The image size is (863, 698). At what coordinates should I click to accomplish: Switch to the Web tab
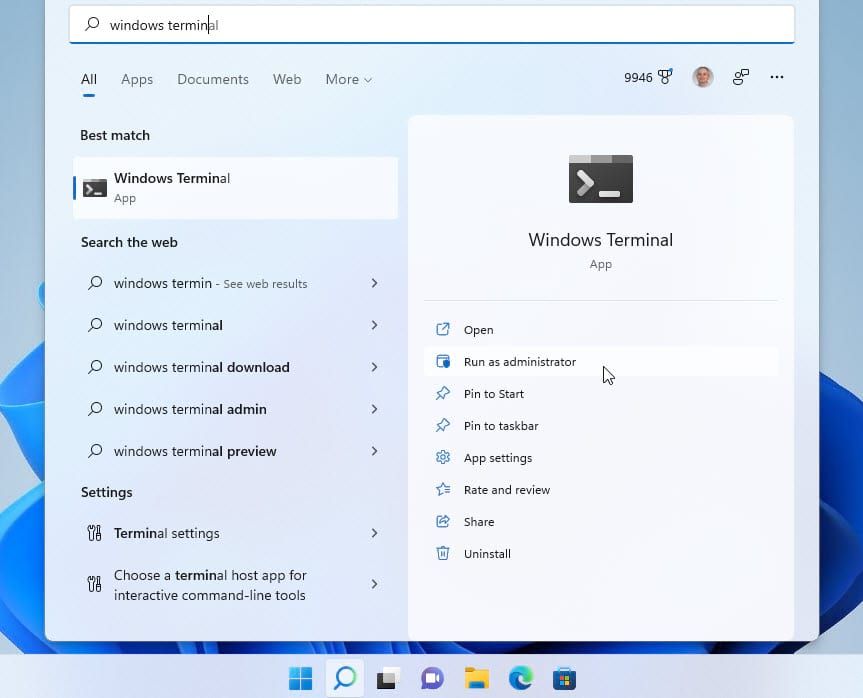click(287, 79)
